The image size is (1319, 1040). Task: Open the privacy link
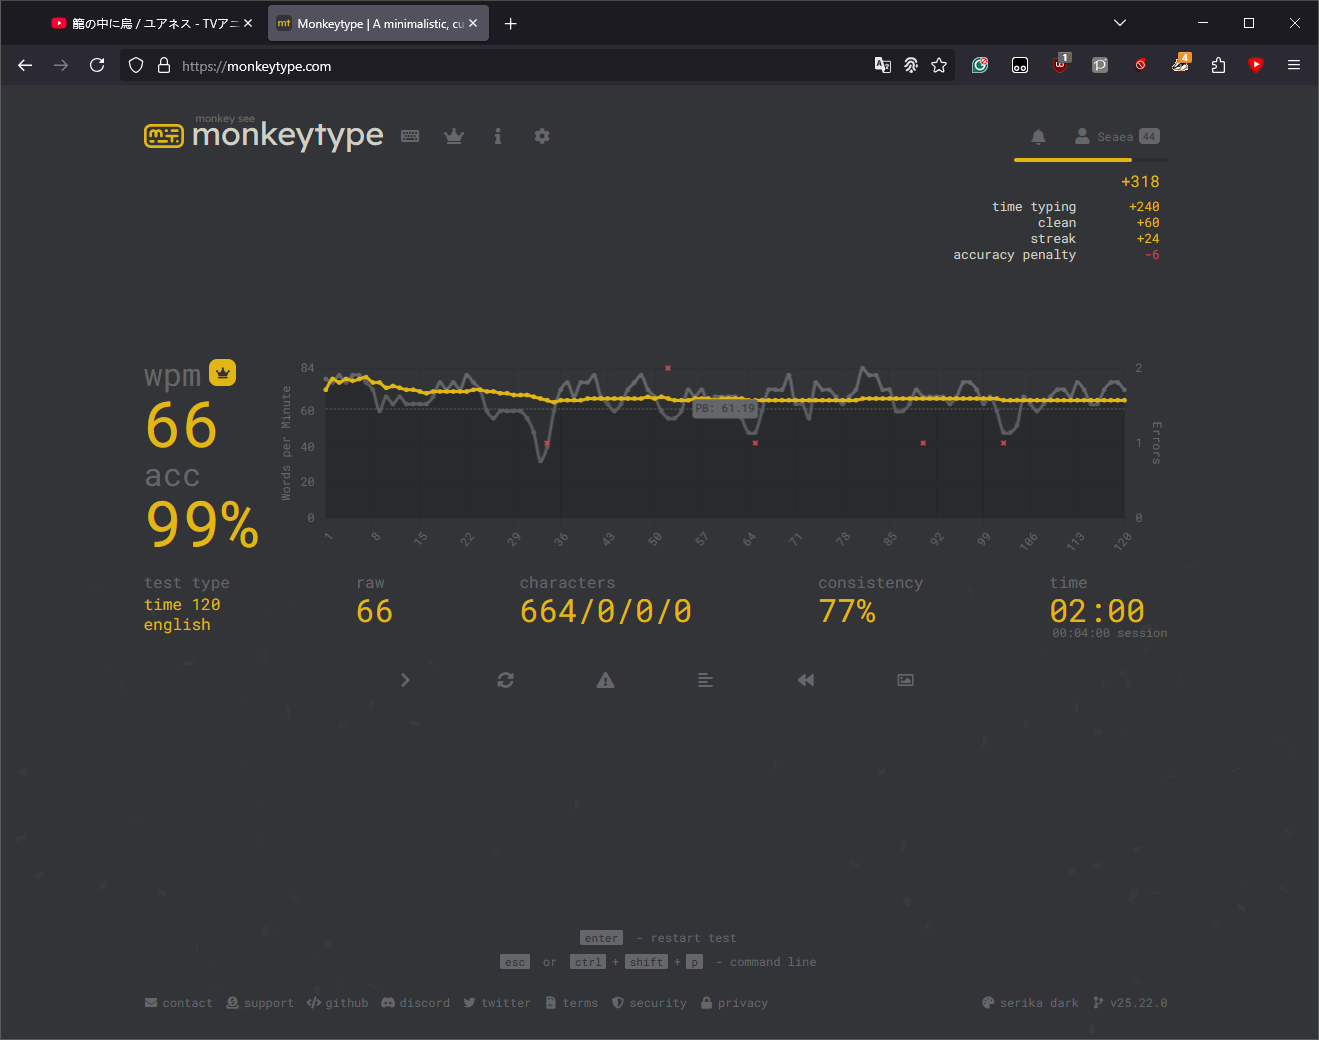click(x=734, y=1003)
